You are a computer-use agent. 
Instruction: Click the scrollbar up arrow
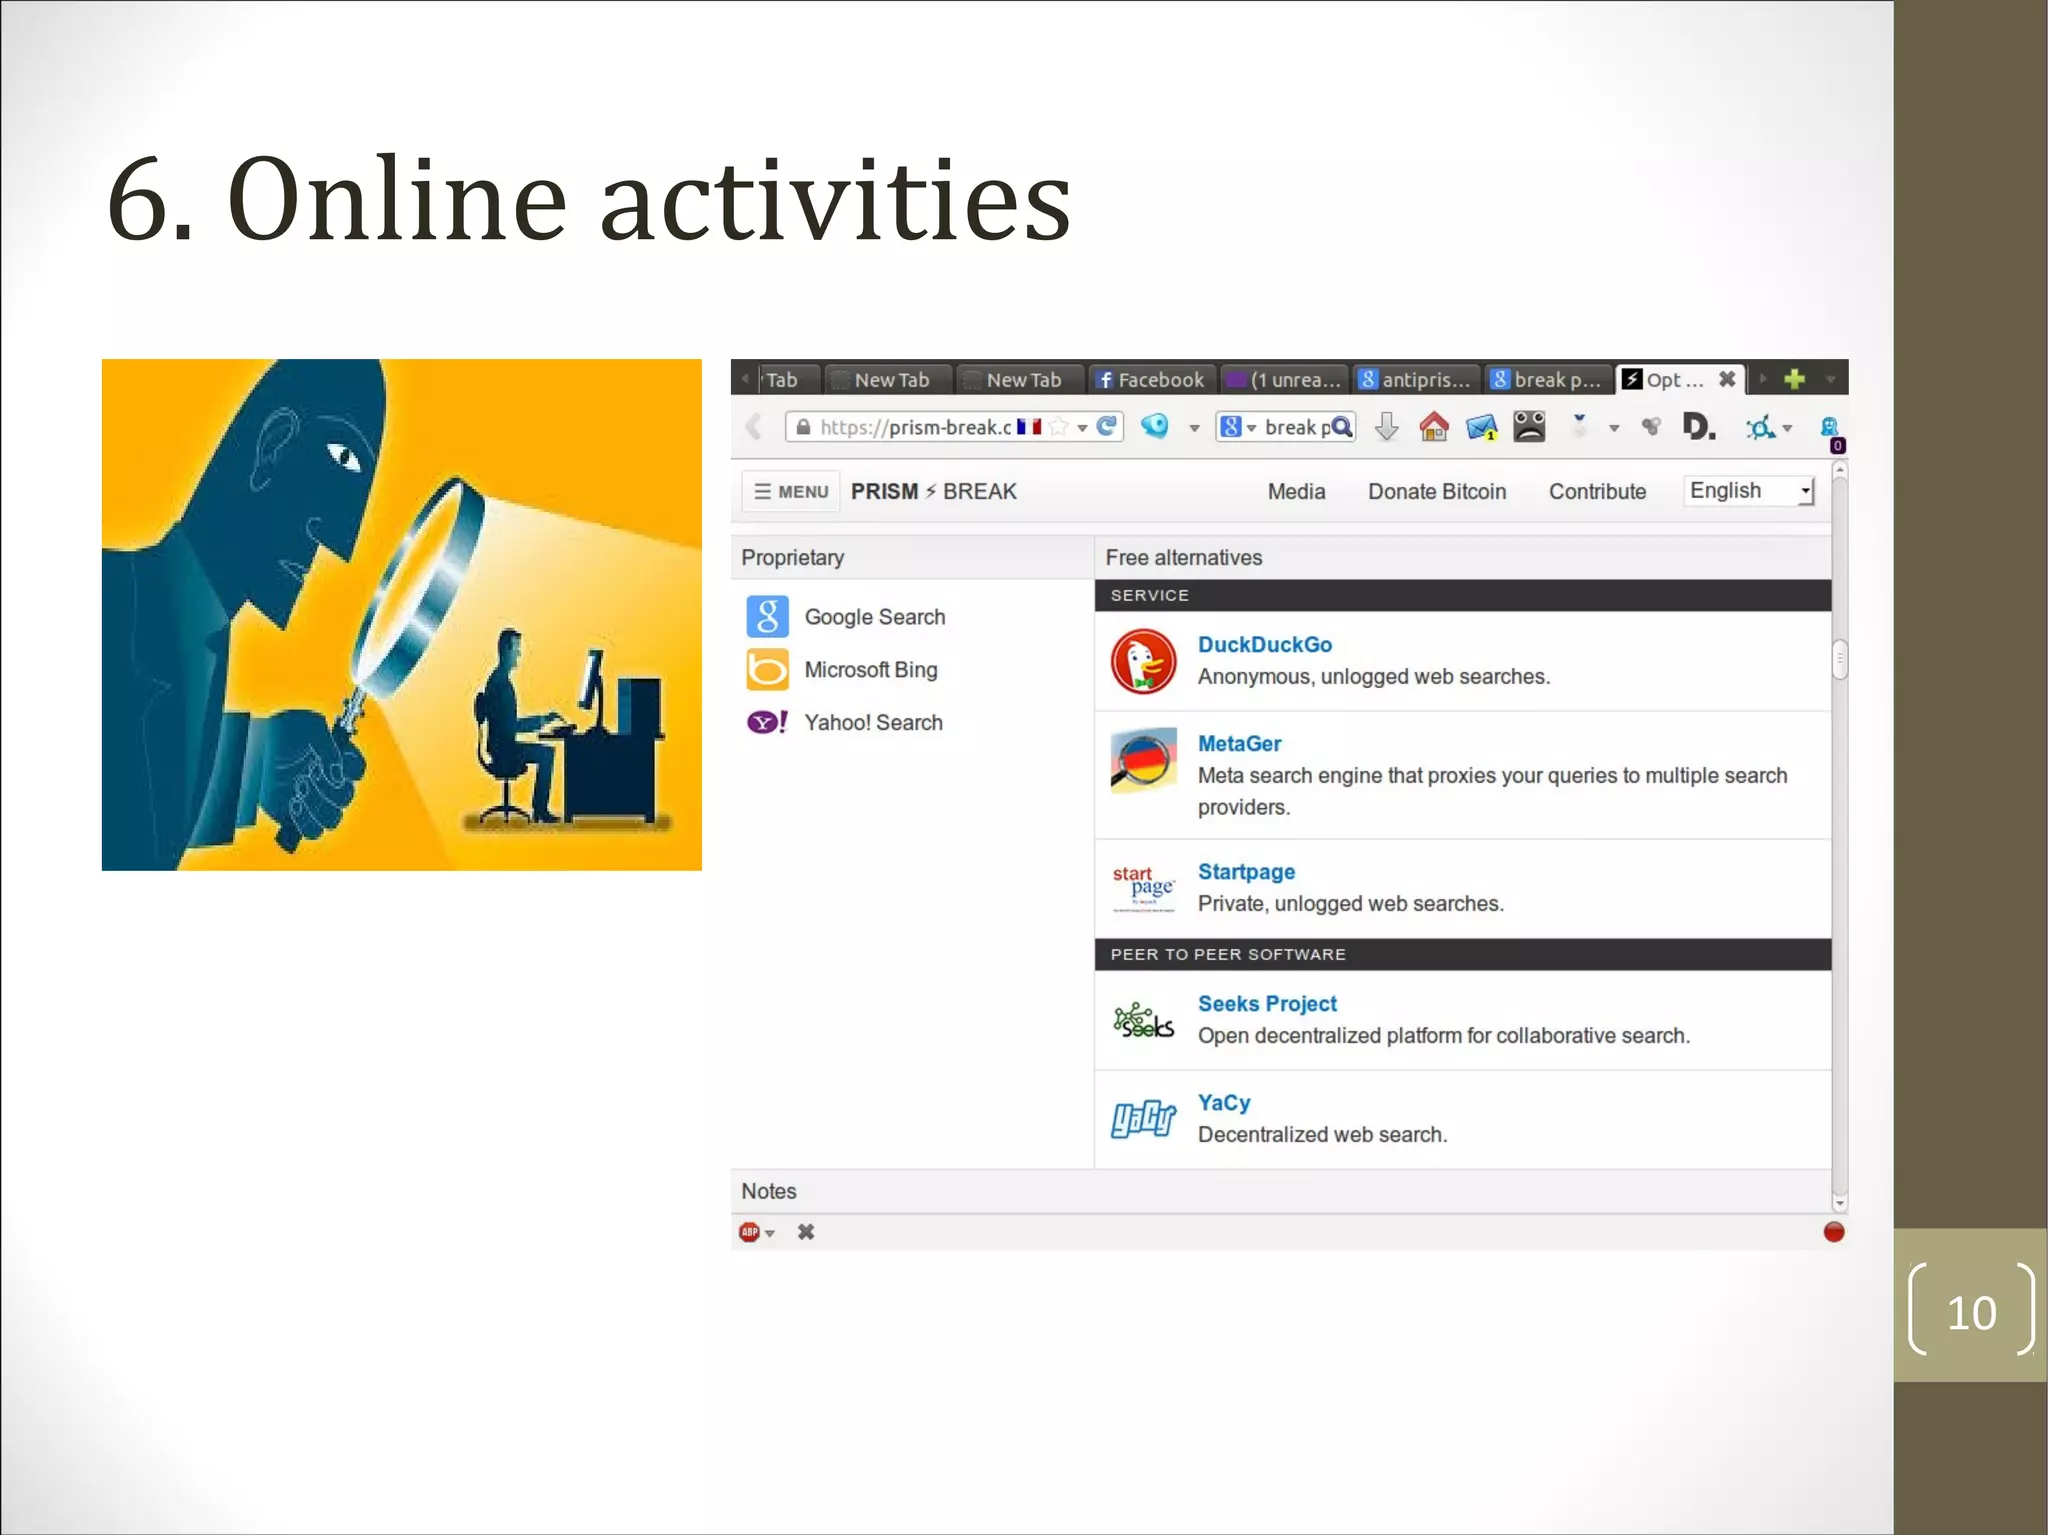[1840, 468]
